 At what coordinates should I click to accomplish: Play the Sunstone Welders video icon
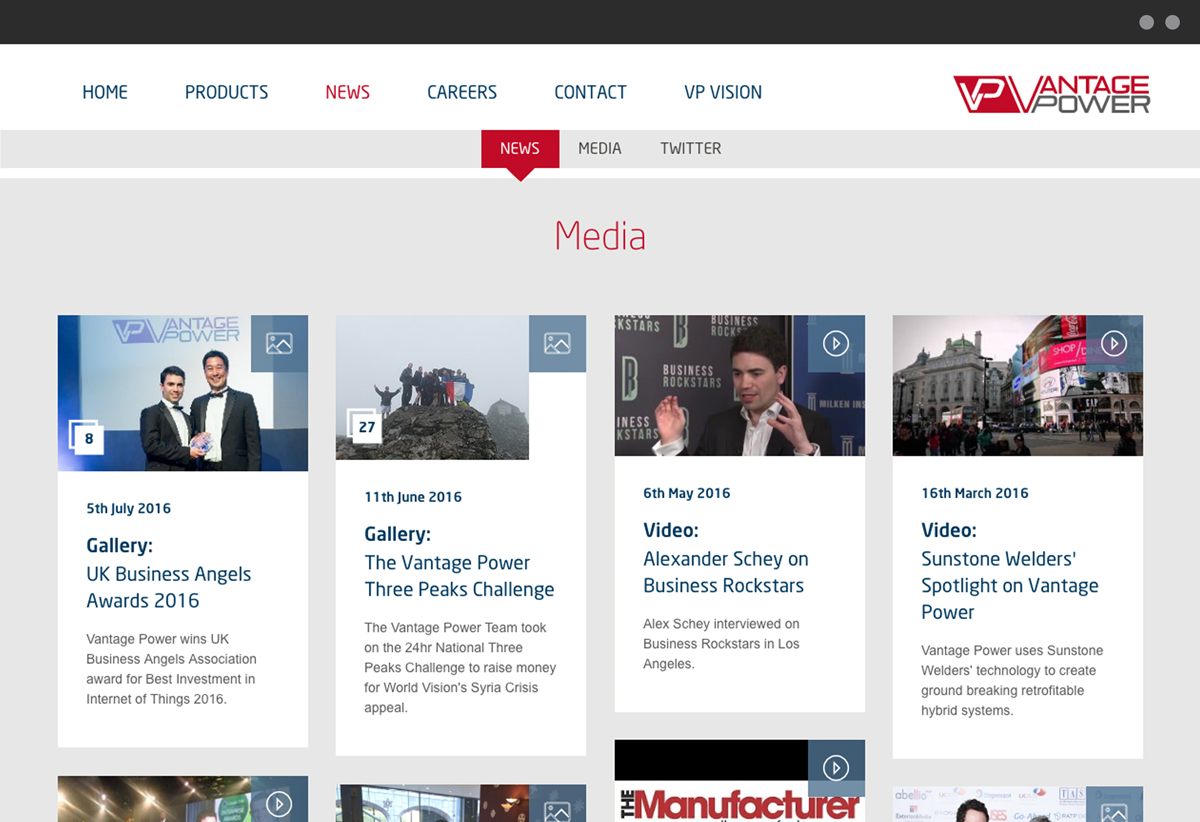pyautogui.click(x=1114, y=343)
